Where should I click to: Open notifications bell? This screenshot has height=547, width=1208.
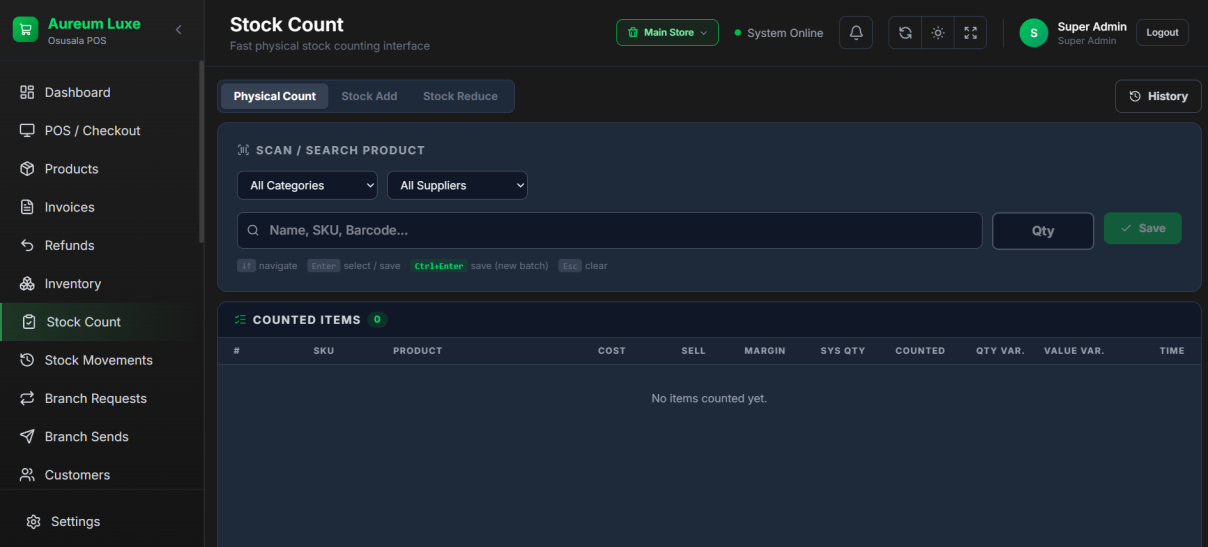click(x=856, y=33)
